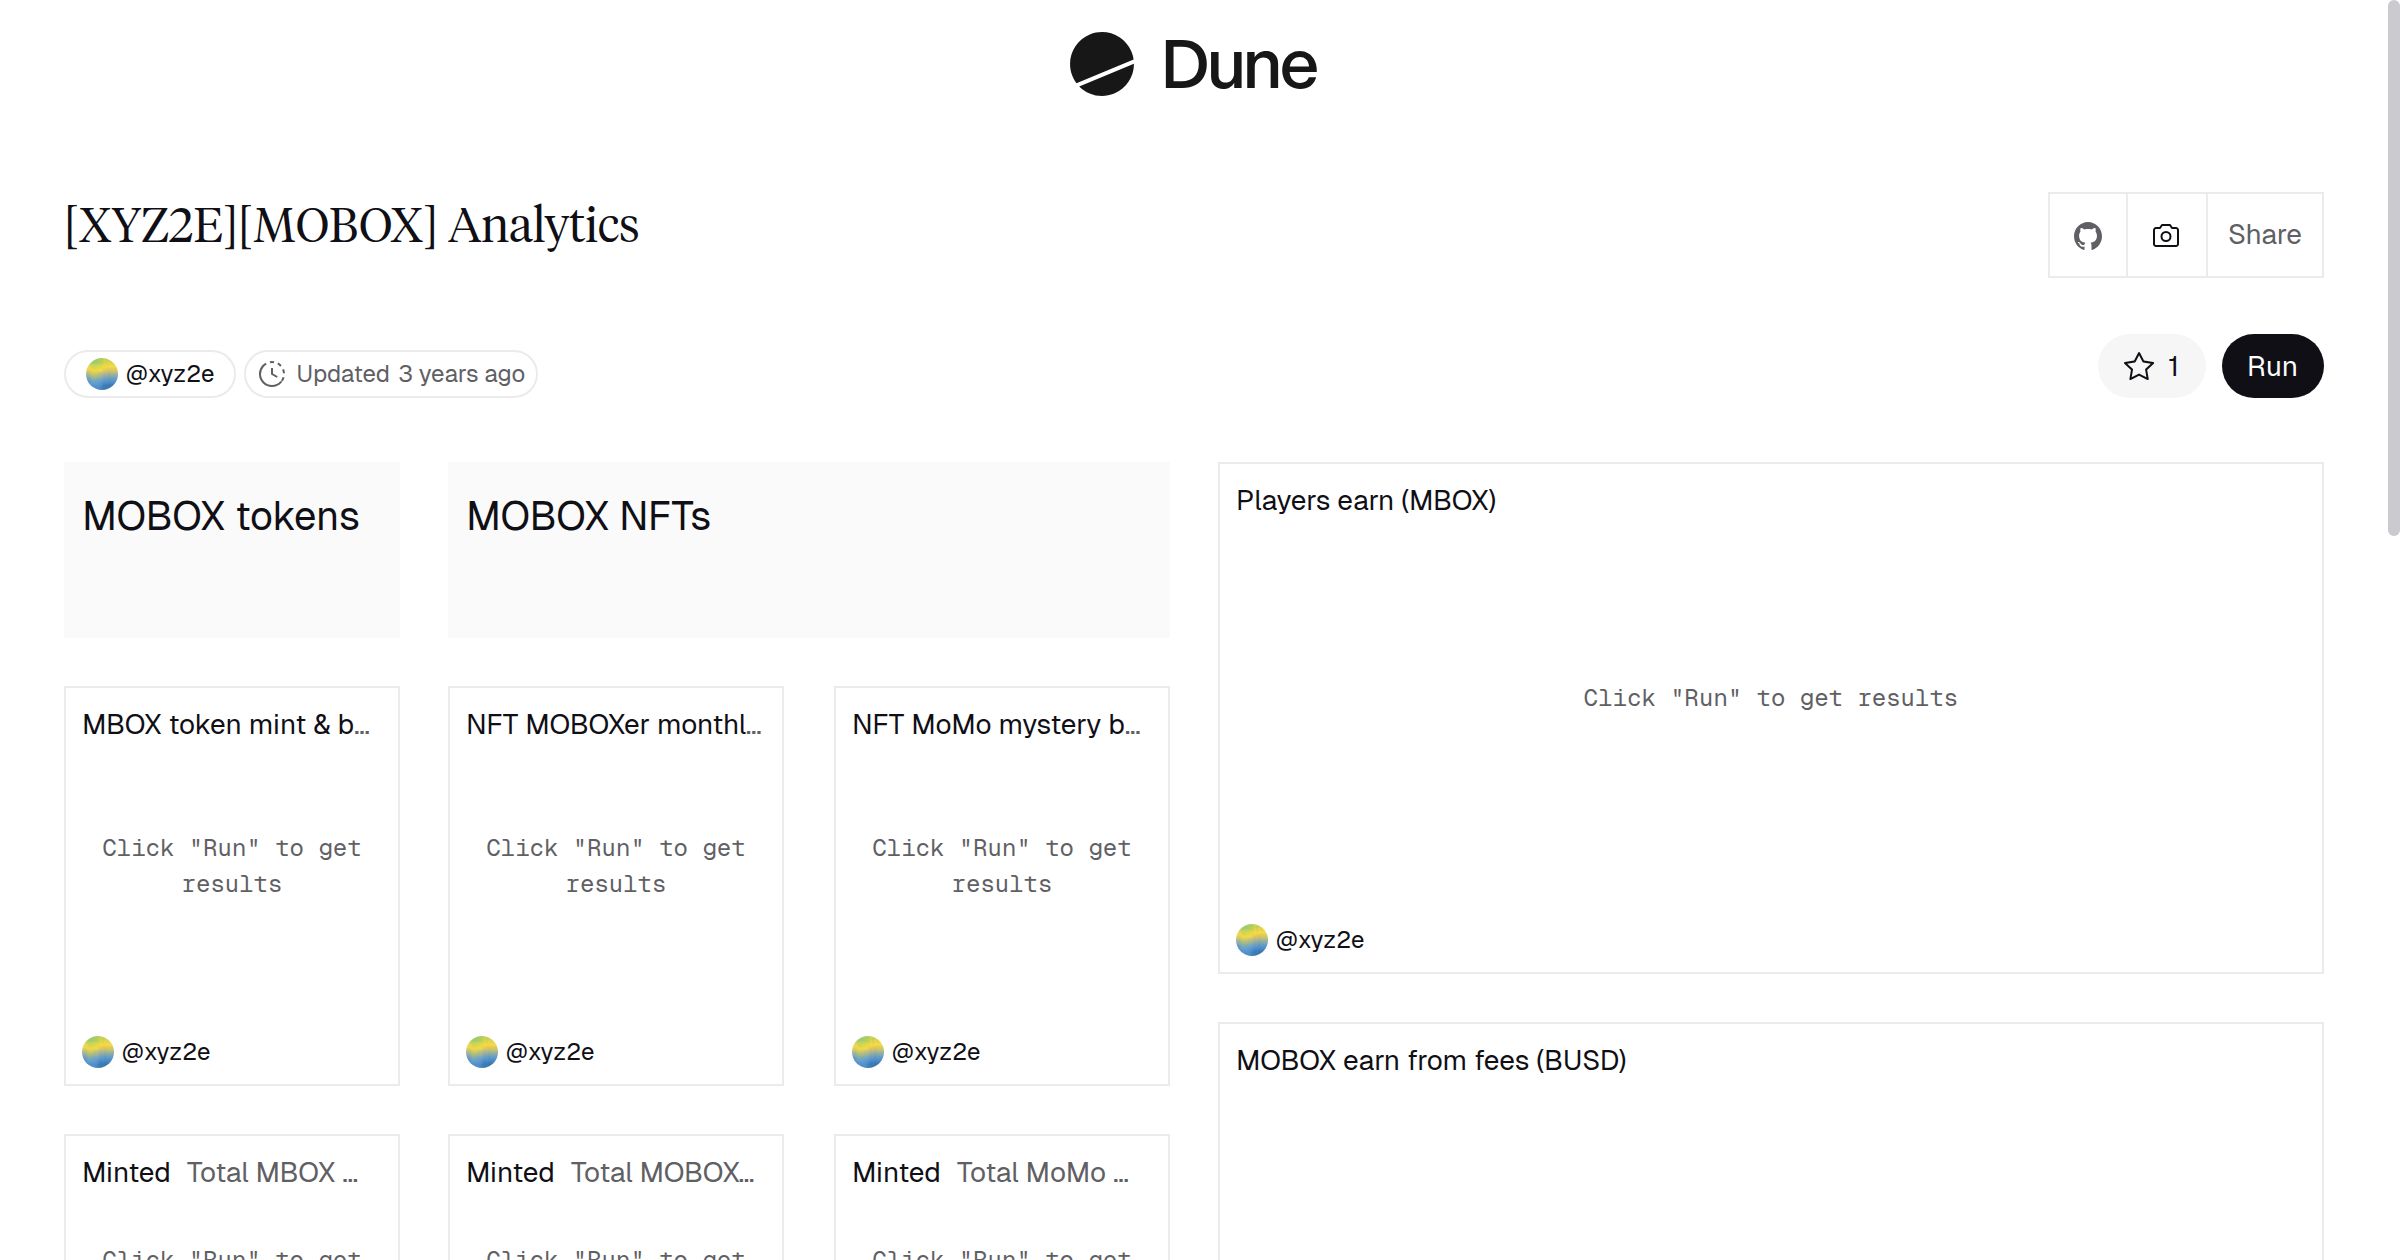
Task: Click the MOBOX tokens header widget
Action: tap(221, 516)
